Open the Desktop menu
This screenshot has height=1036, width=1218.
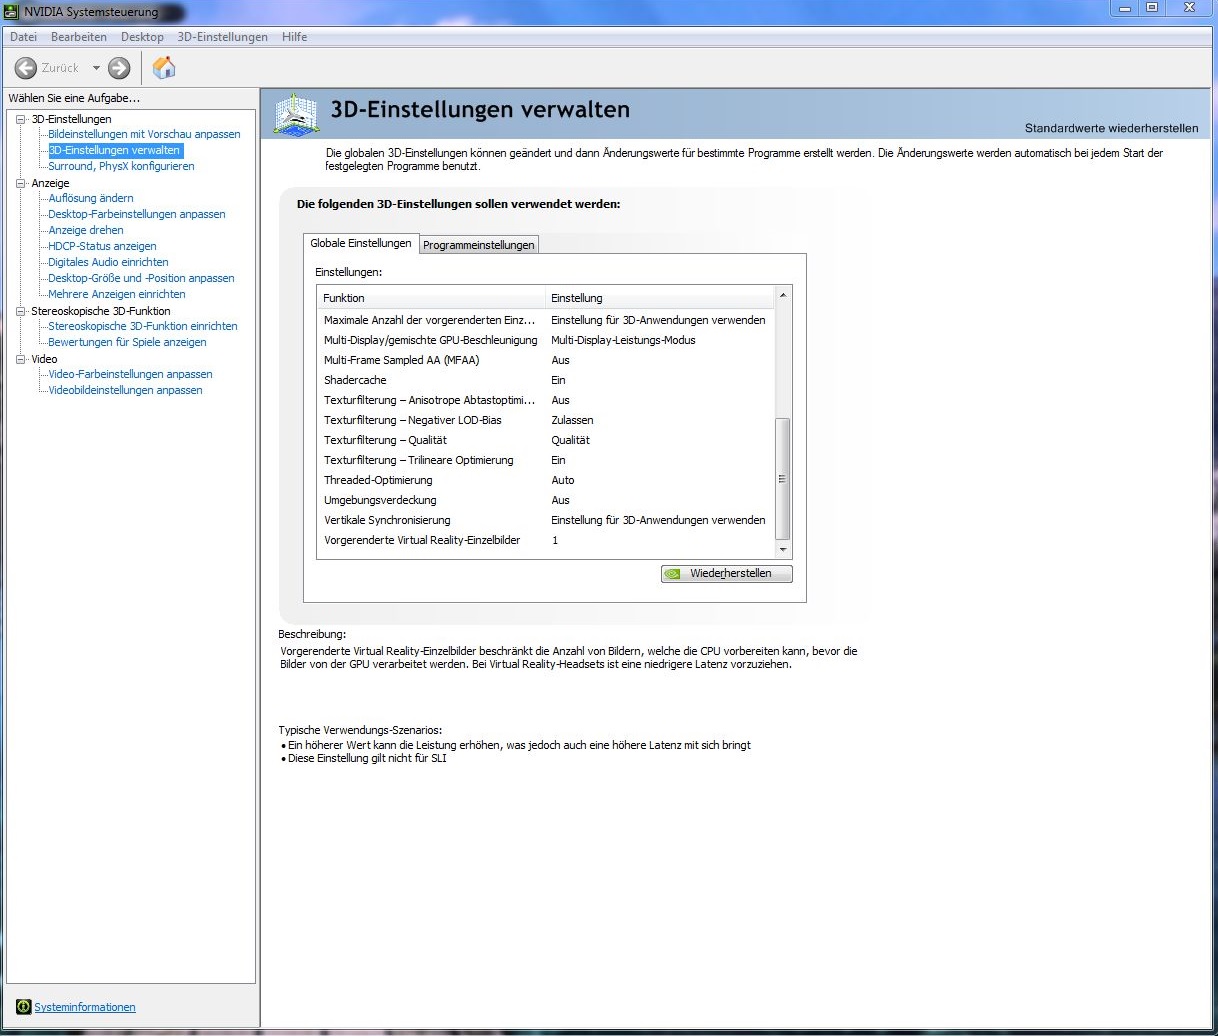coord(142,37)
